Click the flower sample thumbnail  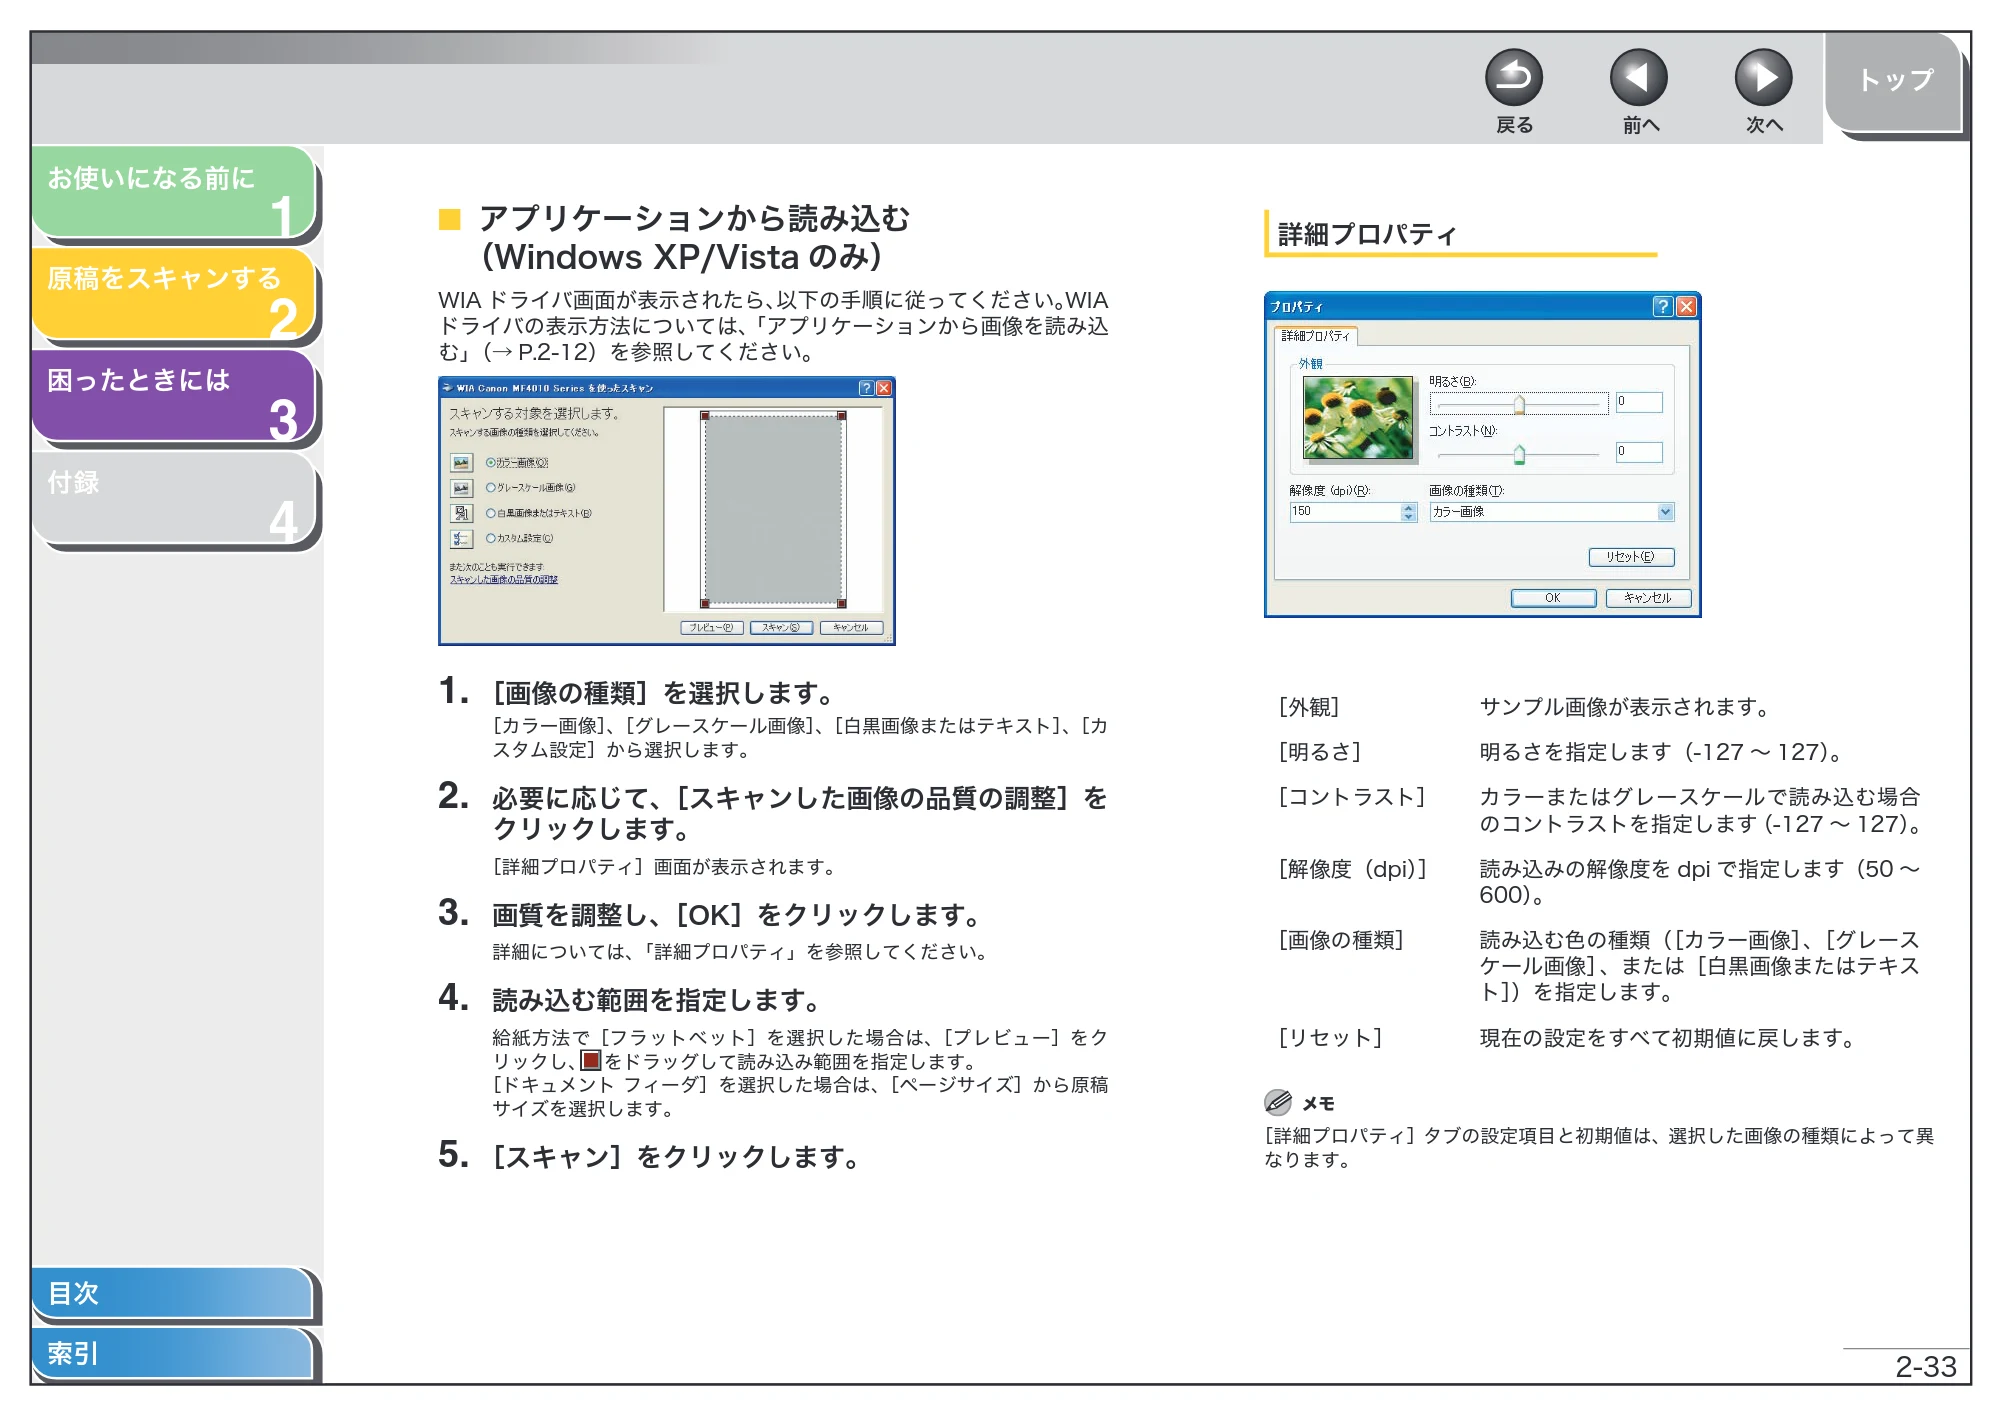pos(1358,418)
